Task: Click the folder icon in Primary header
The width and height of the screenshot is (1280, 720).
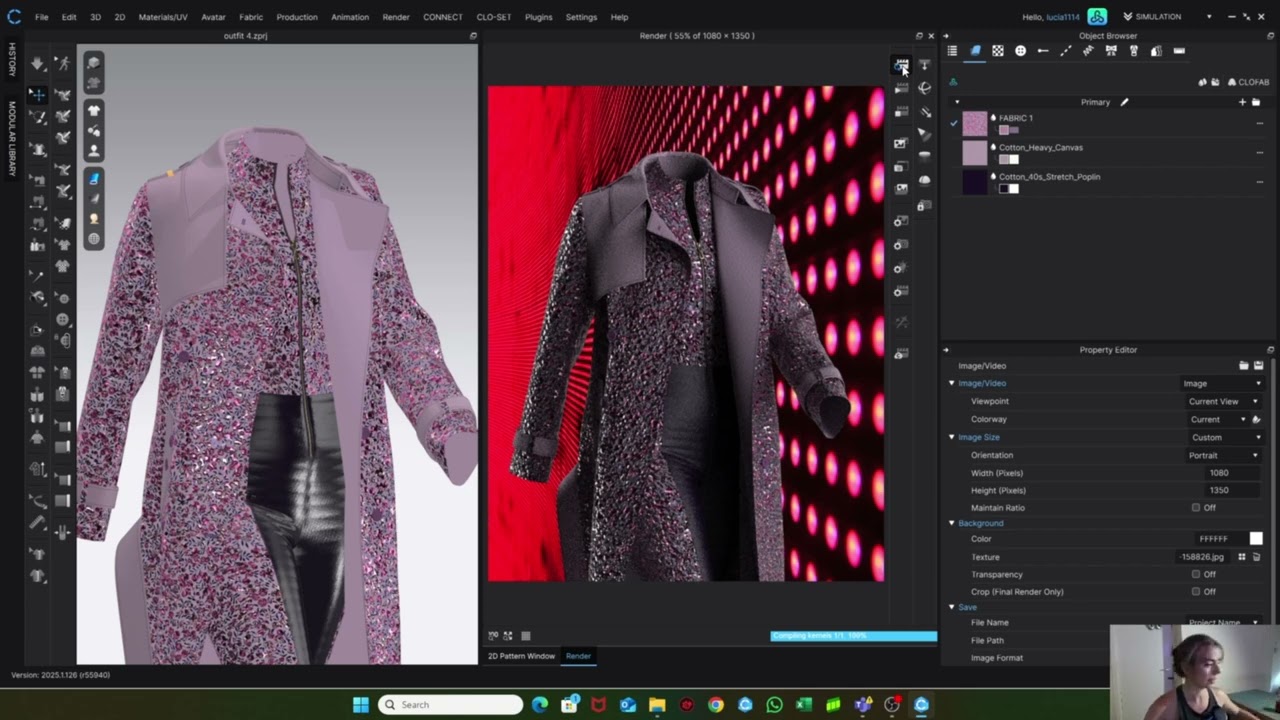Action: [1256, 102]
